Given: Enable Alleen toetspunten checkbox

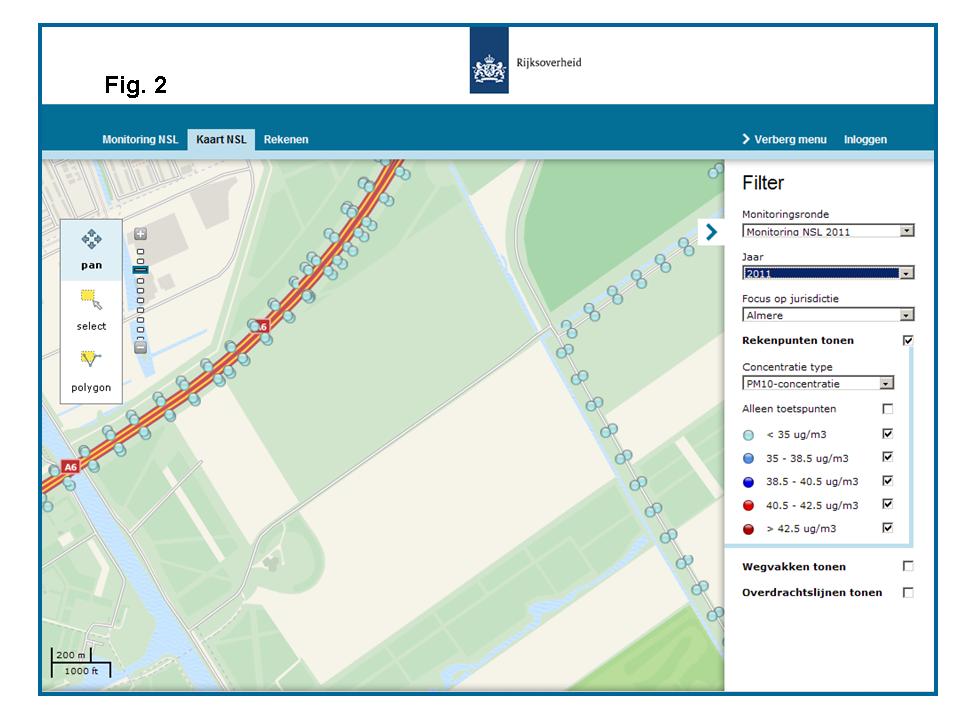Looking at the screenshot, I should 888,408.
